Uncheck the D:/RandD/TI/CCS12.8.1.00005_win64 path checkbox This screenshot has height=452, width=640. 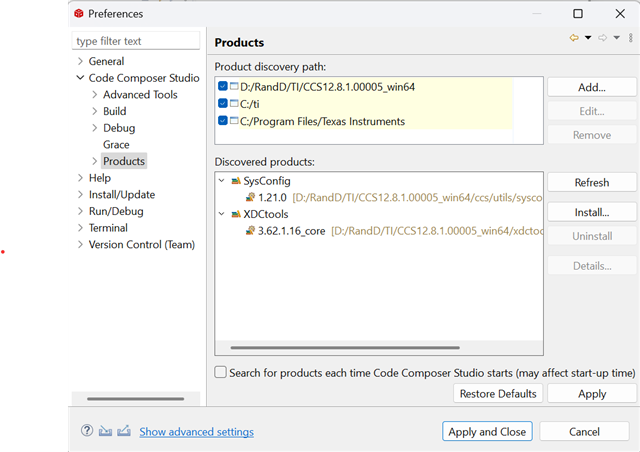click(x=223, y=86)
